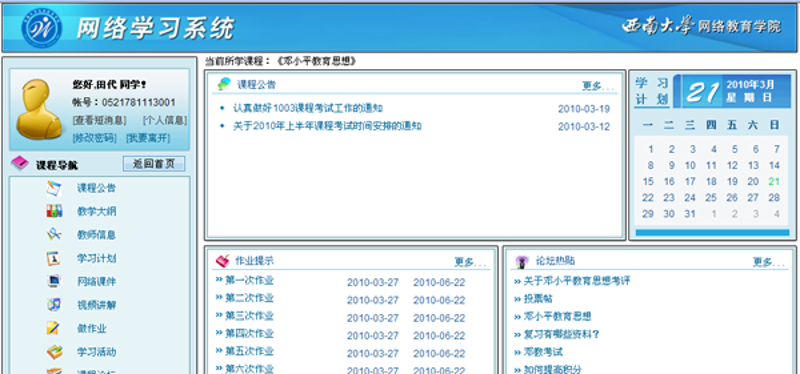Select day 31 in the calendar
Image resolution: width=800 pixels, height=374 pixels.
pos(690,214)
